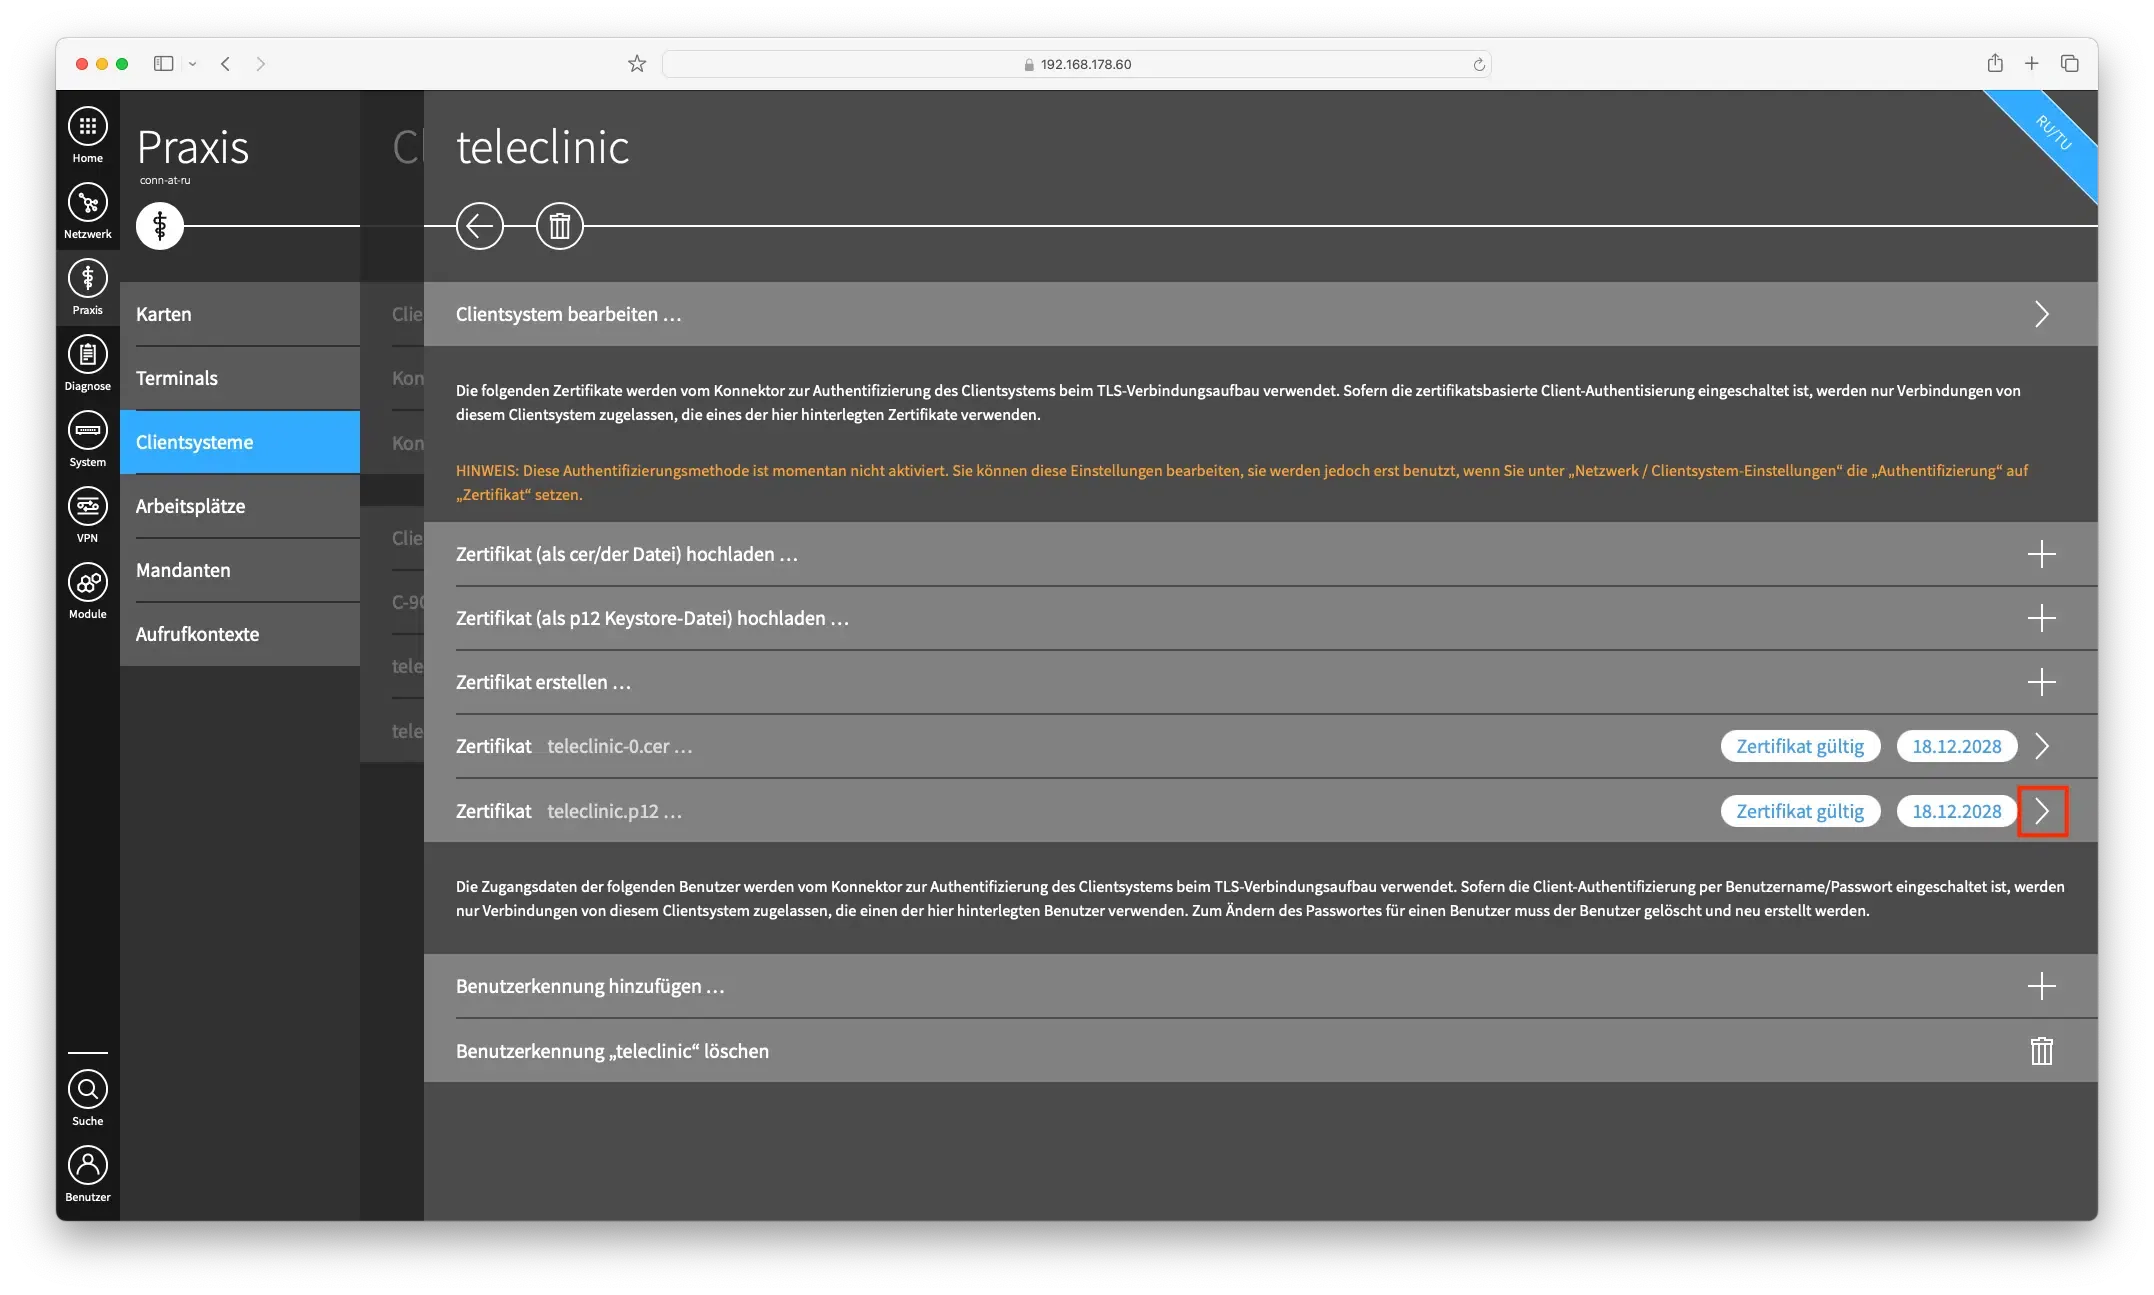This screenshot has width=2154, height=1295.
Task: Open Terminals menu item
Action: tap(240, 378)
